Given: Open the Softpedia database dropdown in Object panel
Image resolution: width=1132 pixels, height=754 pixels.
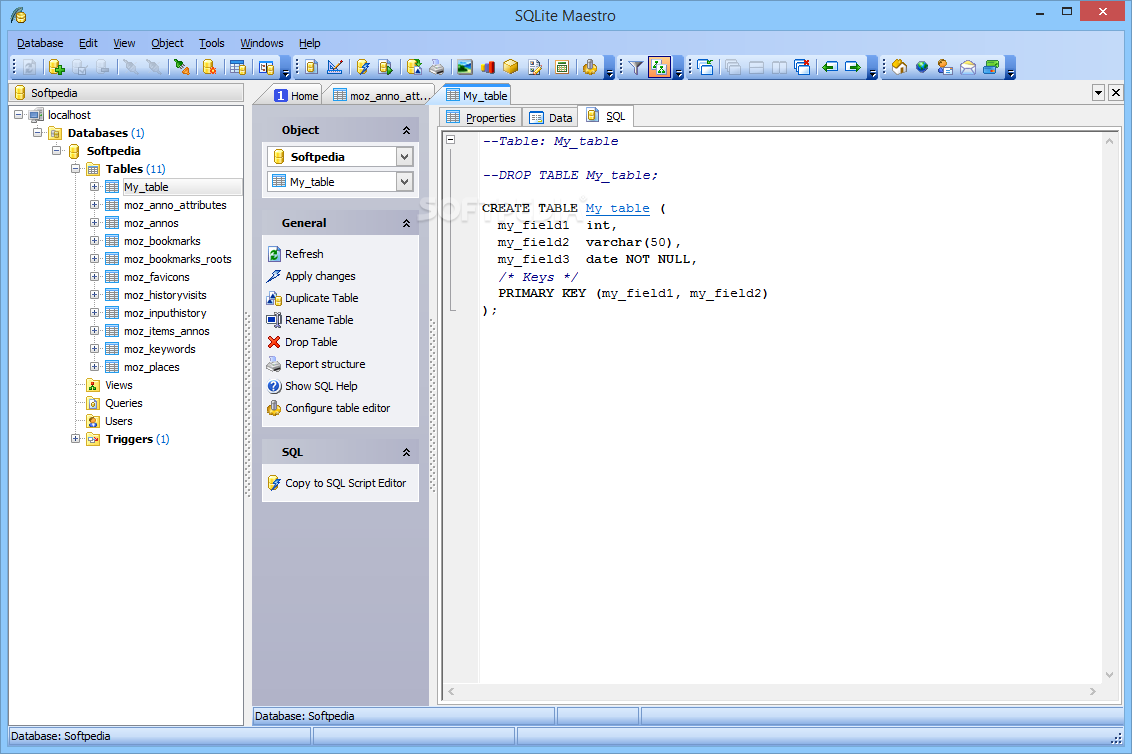Looking at the screenshot, I should click(x=404, y=157).
